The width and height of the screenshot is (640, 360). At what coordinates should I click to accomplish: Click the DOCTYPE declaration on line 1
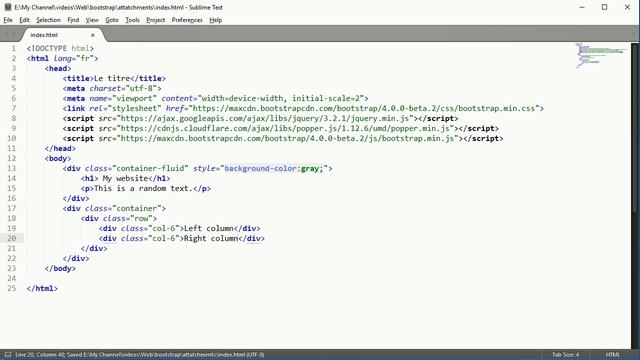(x=60, y=48)
